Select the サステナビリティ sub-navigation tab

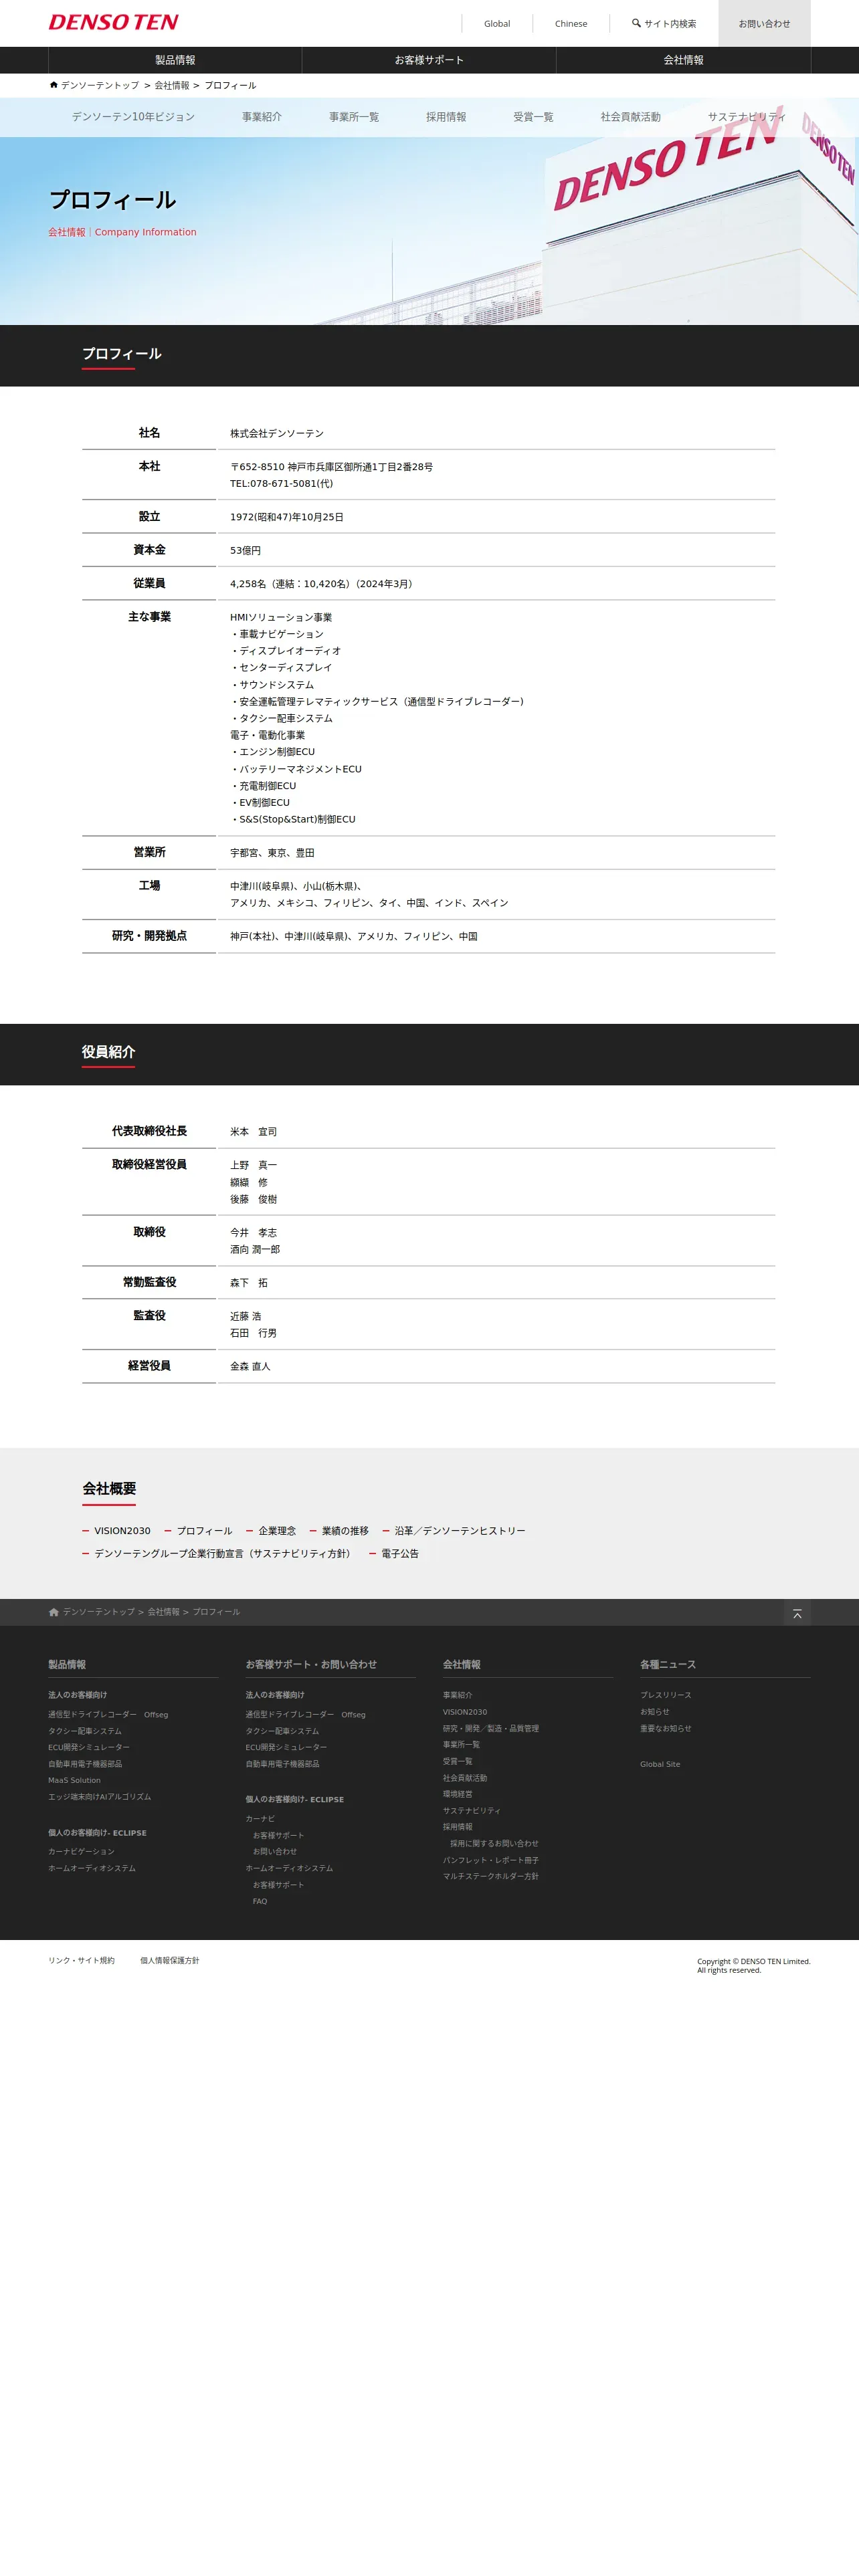tap(746, 117)
